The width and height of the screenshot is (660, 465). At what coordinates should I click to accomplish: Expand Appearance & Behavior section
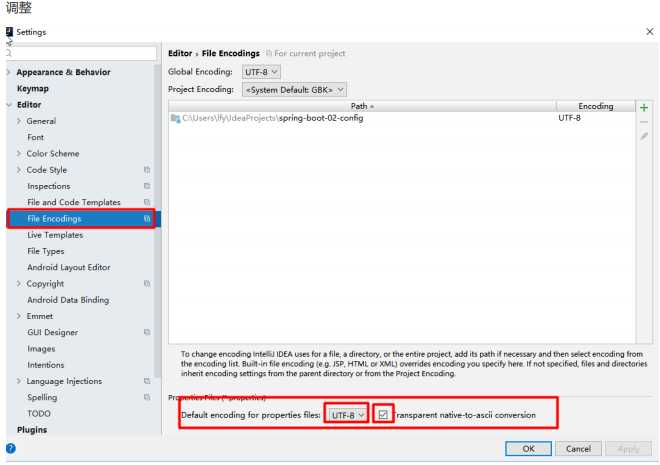click(9, 72)
